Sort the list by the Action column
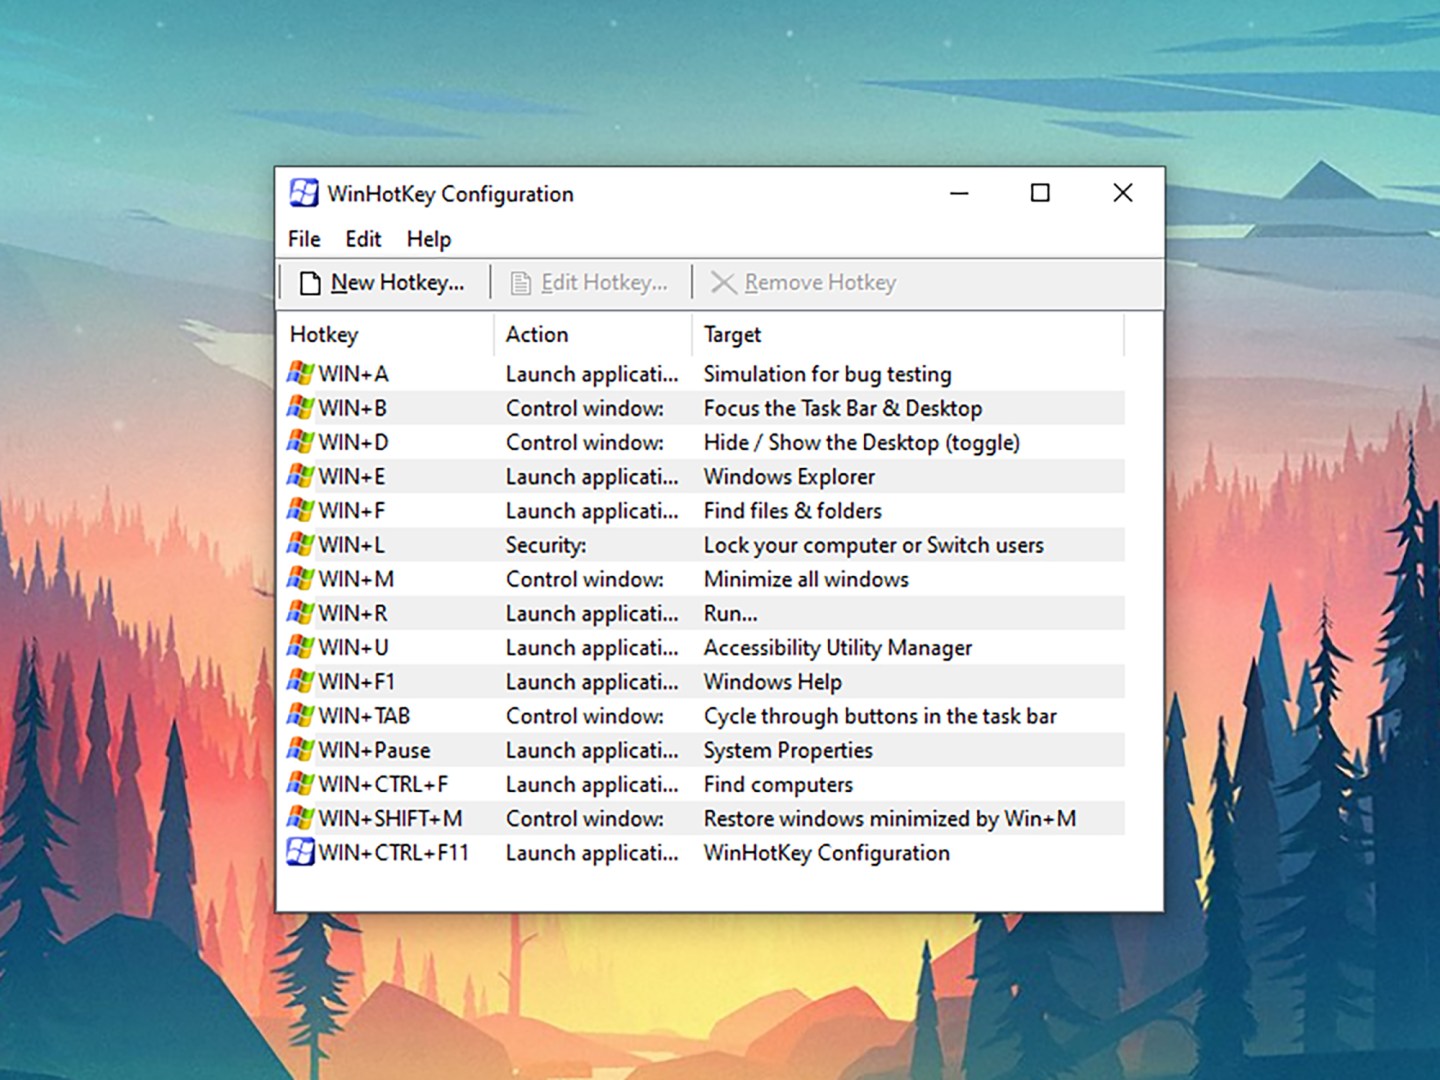Screen dimensions: 1440x1080 538,334
